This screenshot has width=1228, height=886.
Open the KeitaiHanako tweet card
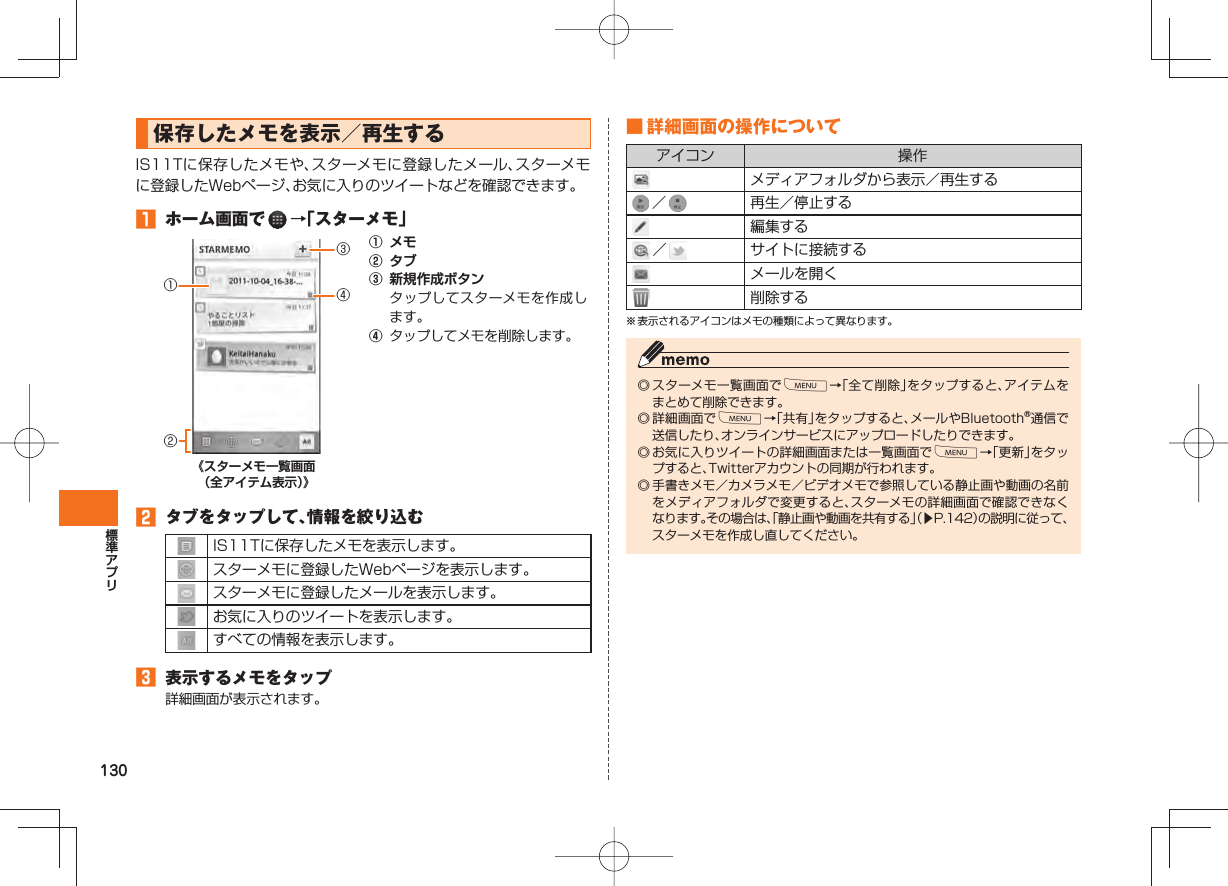pos(256,356)
